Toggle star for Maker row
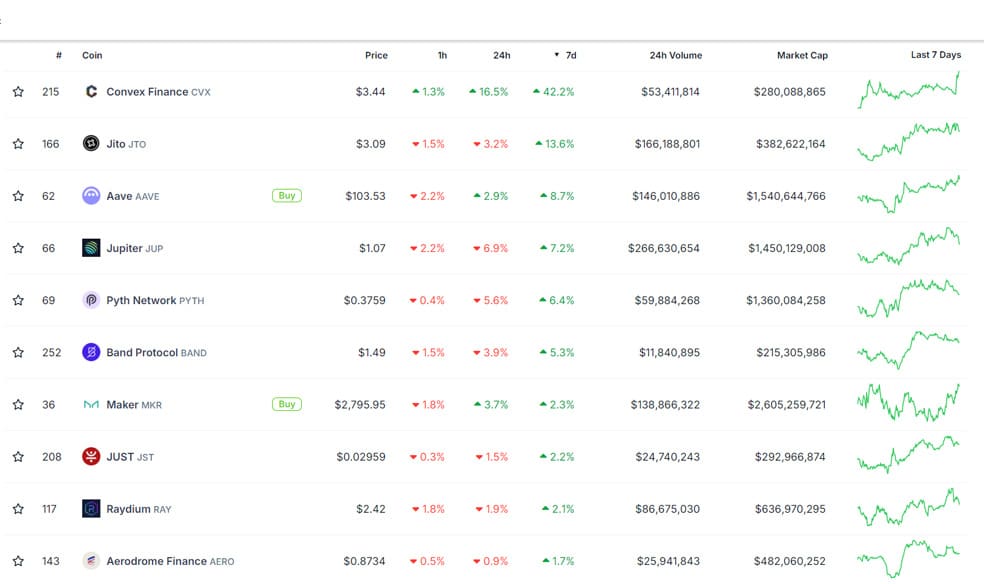The width and height of the screenshot is (984, 584). pyautogui.click(x=18, y=404)
